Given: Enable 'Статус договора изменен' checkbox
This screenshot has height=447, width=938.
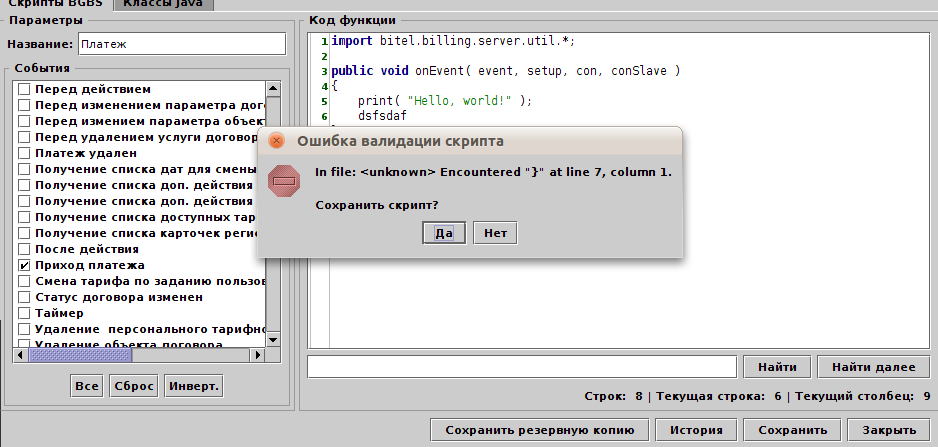Looking at the screenshot, I should [x=24, y=297].
